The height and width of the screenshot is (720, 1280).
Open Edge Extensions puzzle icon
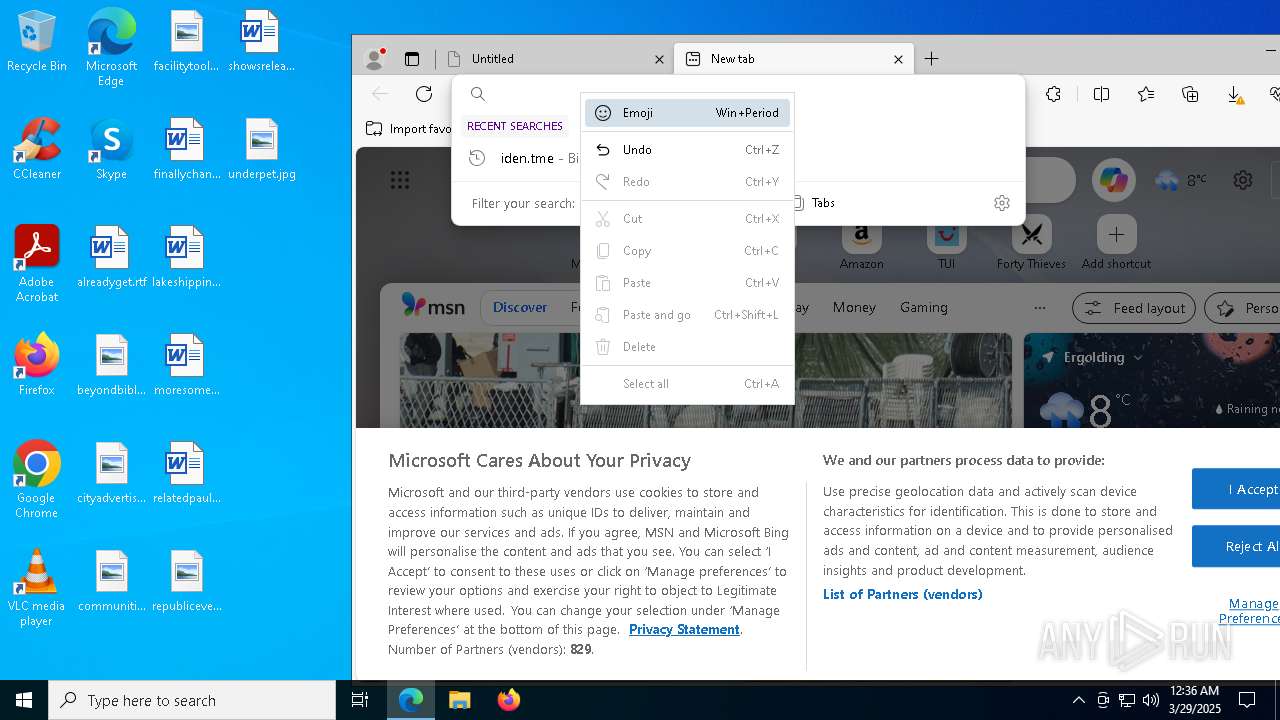(1053, 94)
